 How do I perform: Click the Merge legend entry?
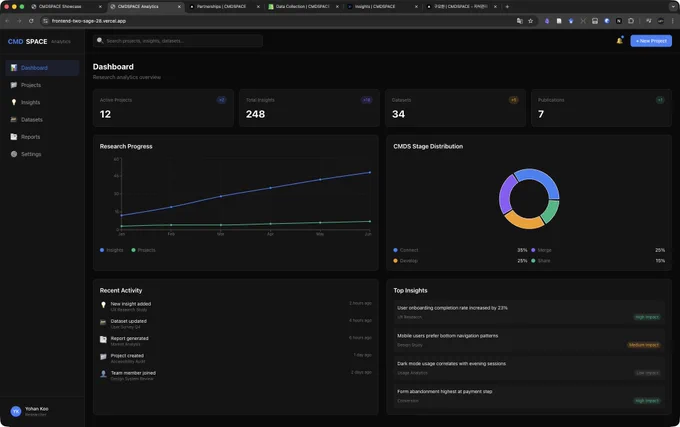542,250
